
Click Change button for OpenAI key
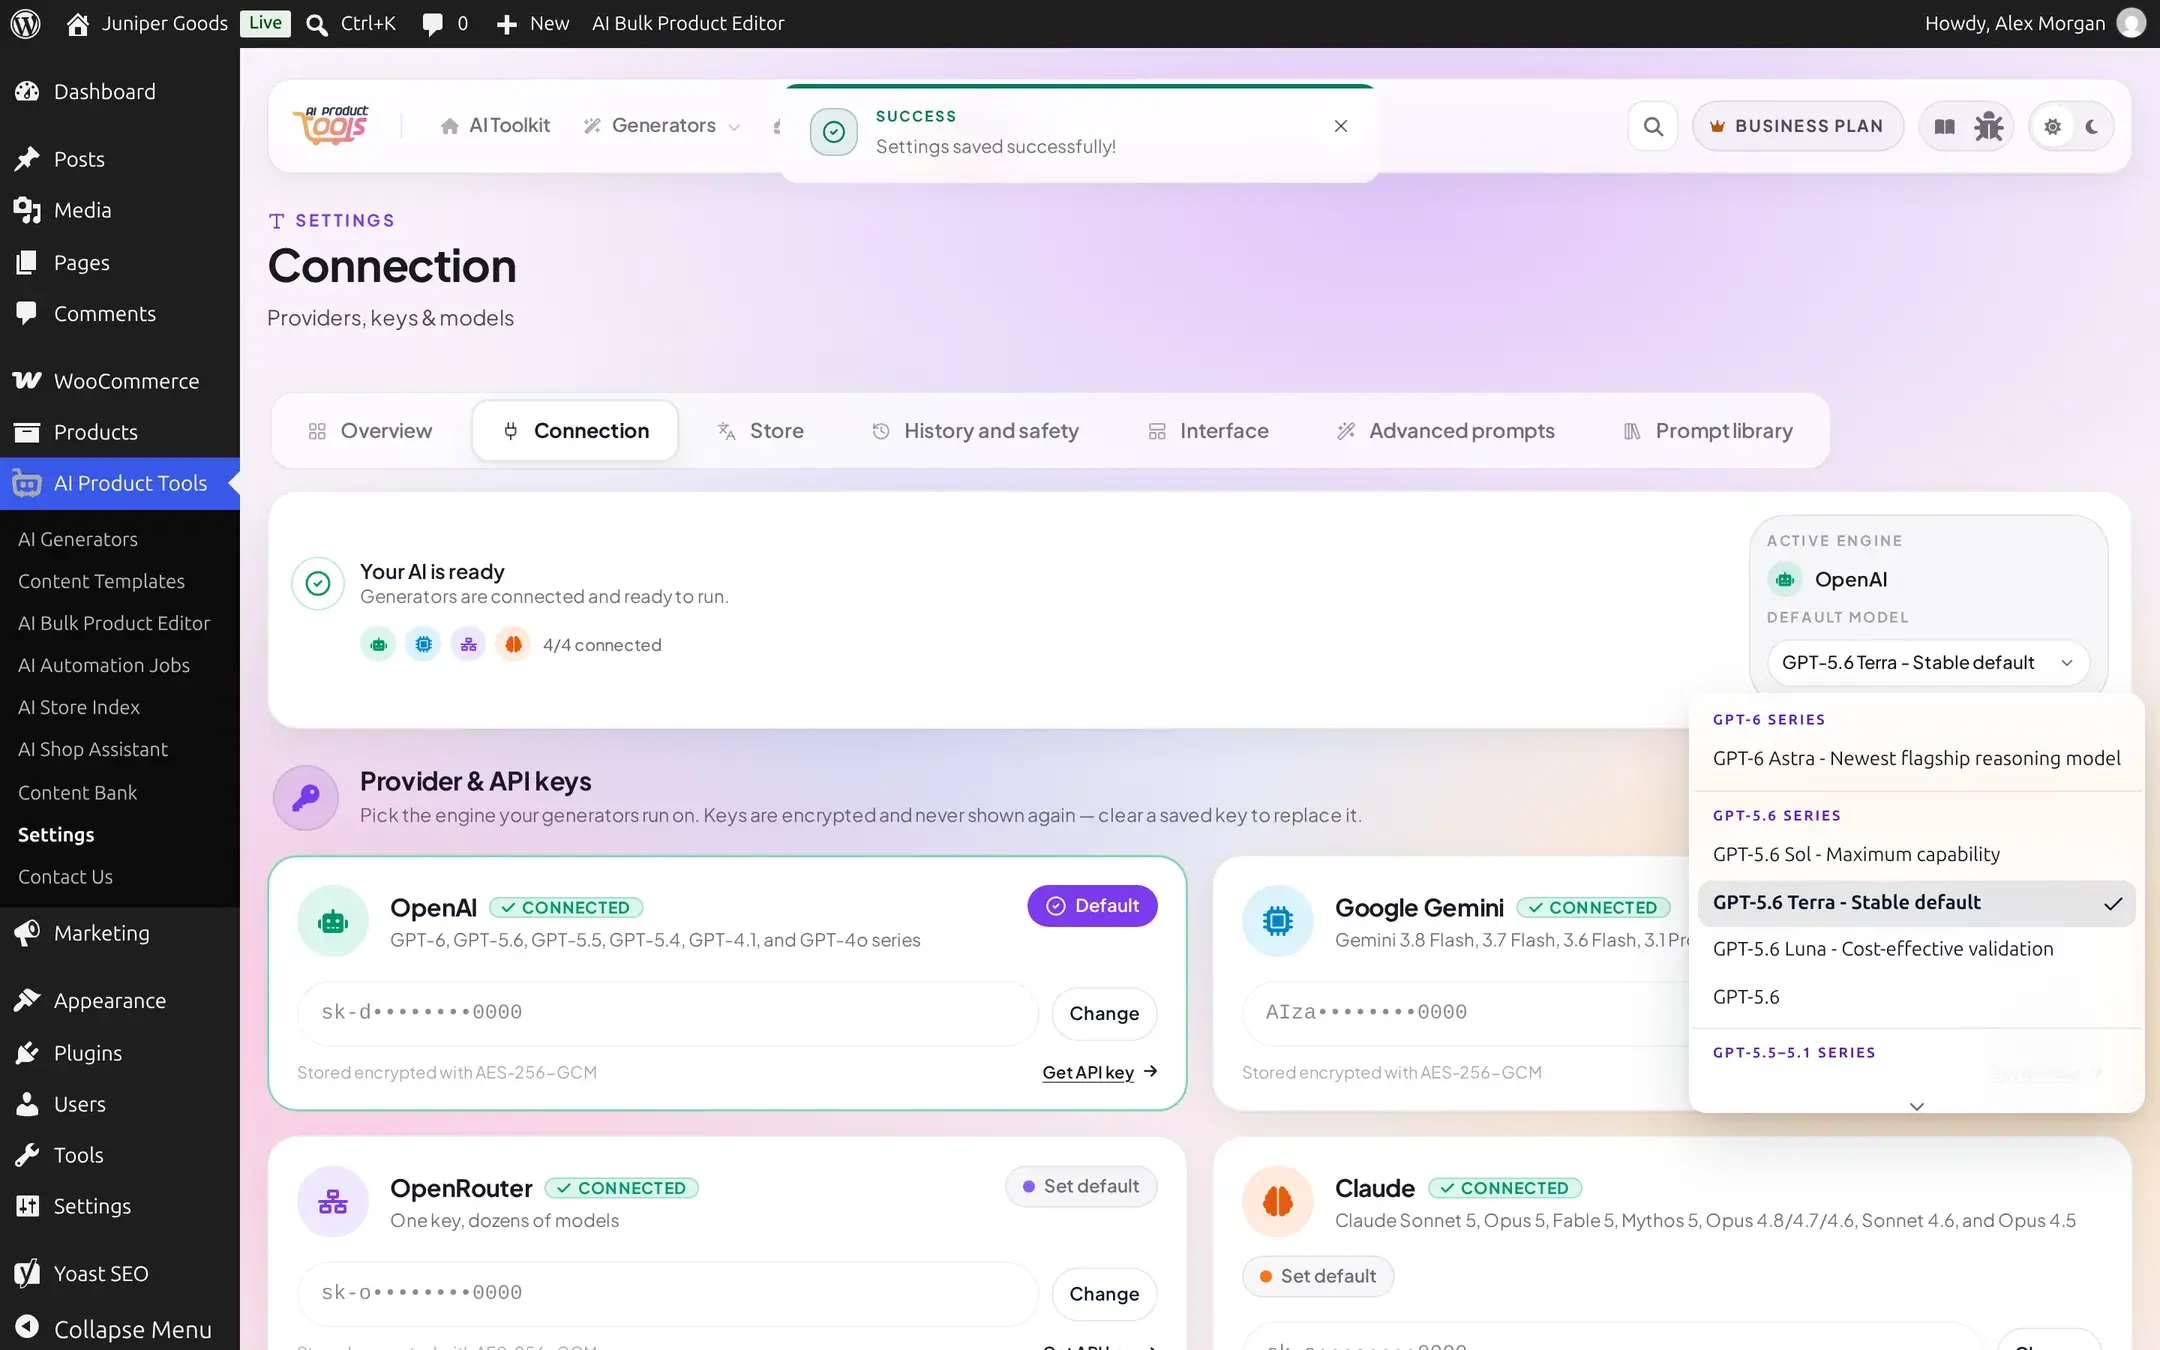(1104, 1013)
